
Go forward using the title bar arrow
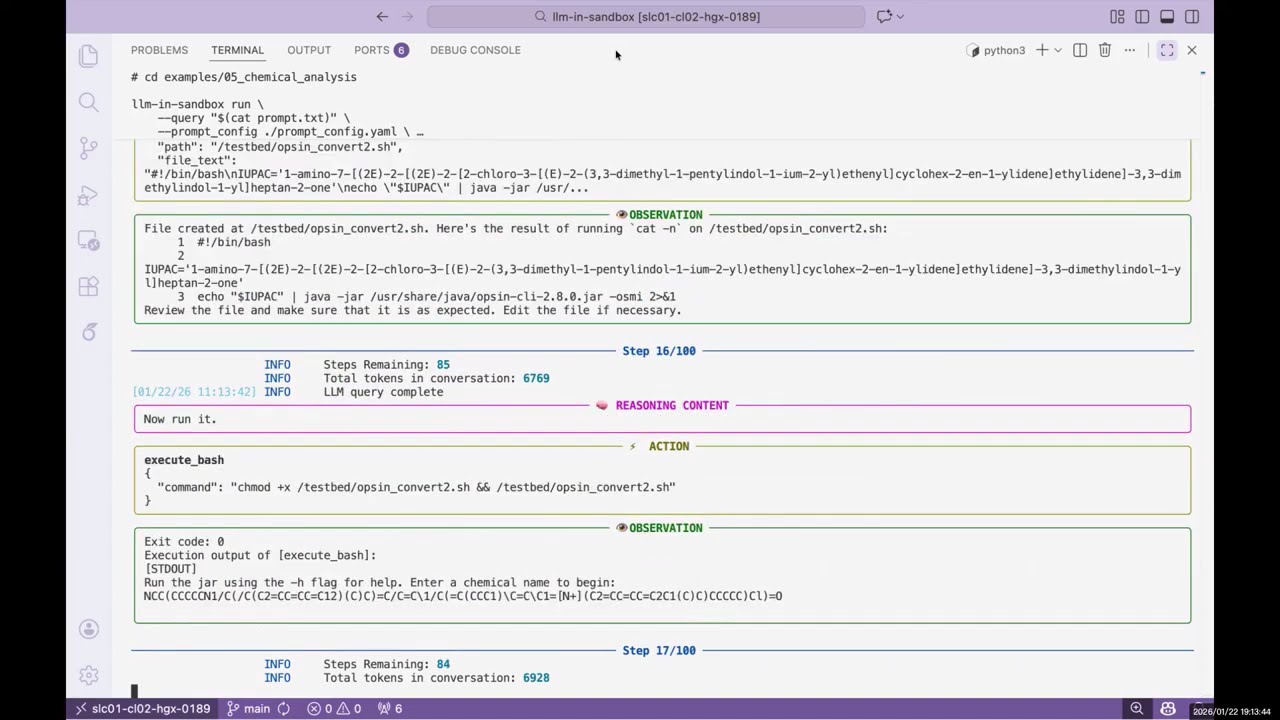407,16
